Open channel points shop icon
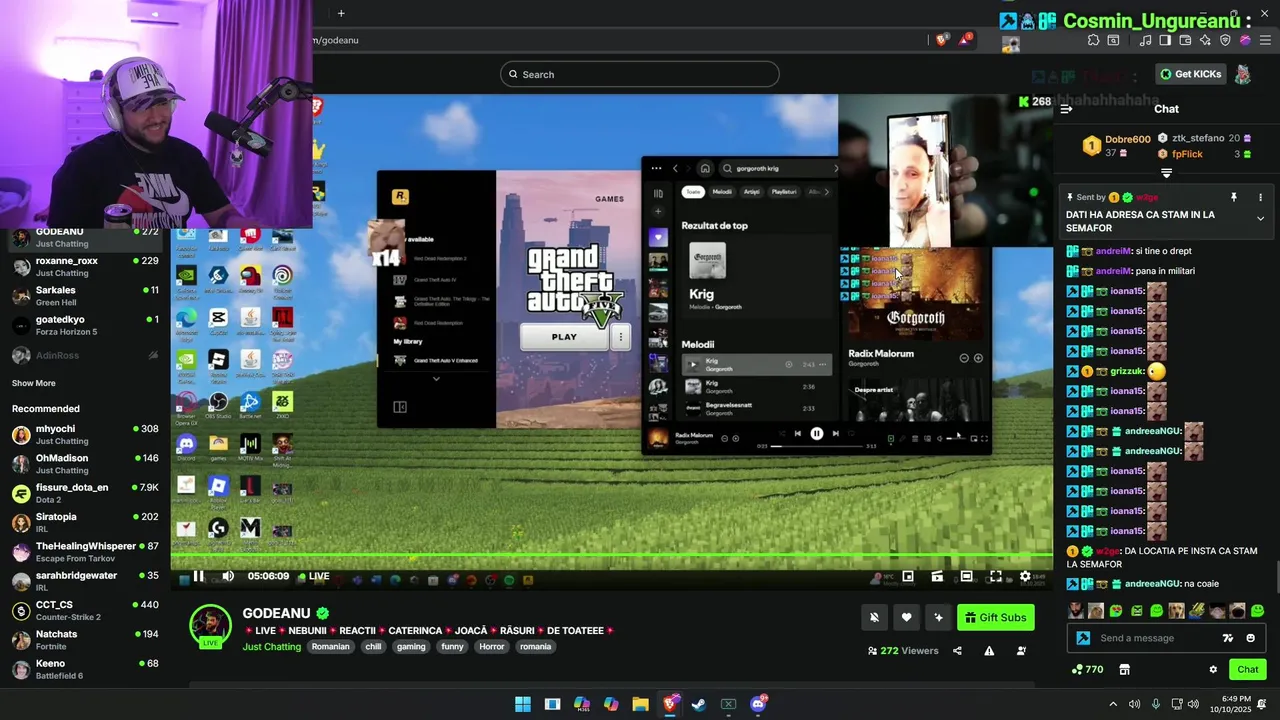1280x720 pixels. (x=1124, y=670)
